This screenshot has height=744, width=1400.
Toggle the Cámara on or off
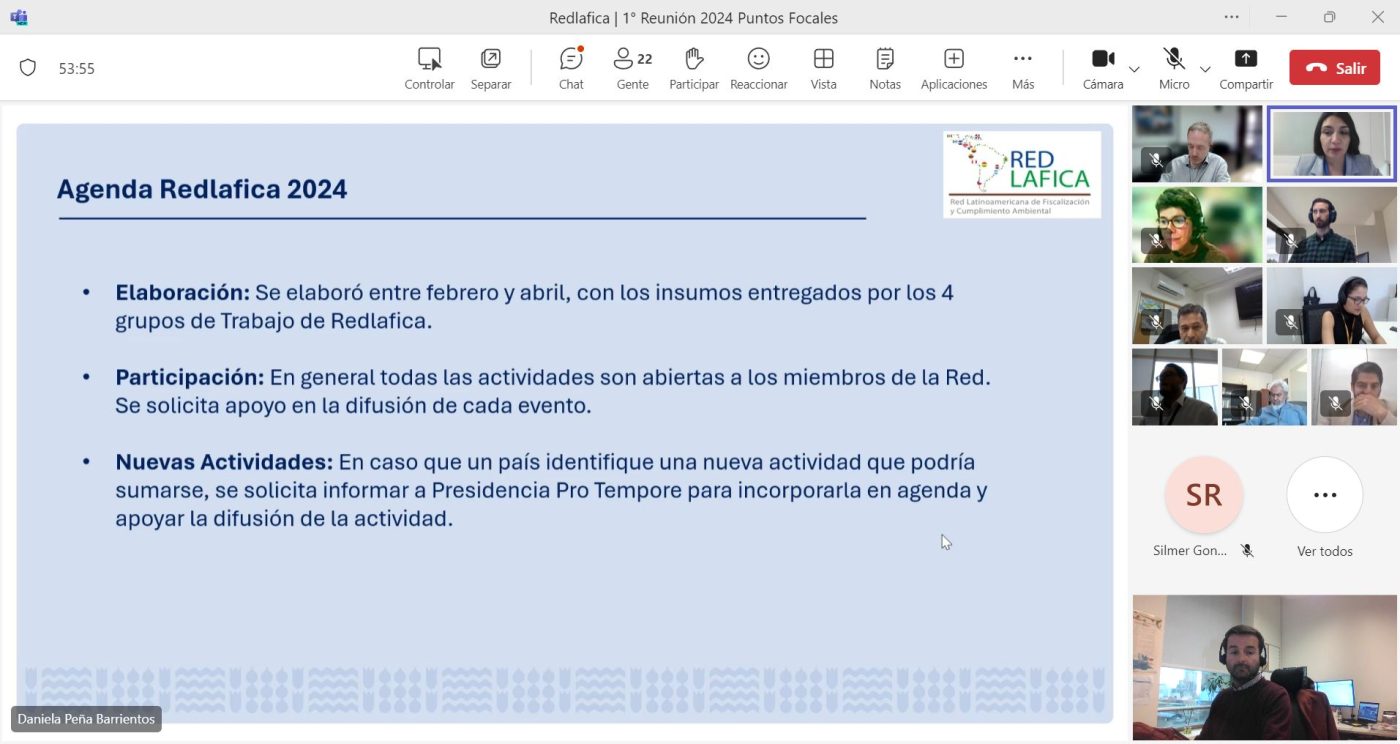pos(1102,68)
